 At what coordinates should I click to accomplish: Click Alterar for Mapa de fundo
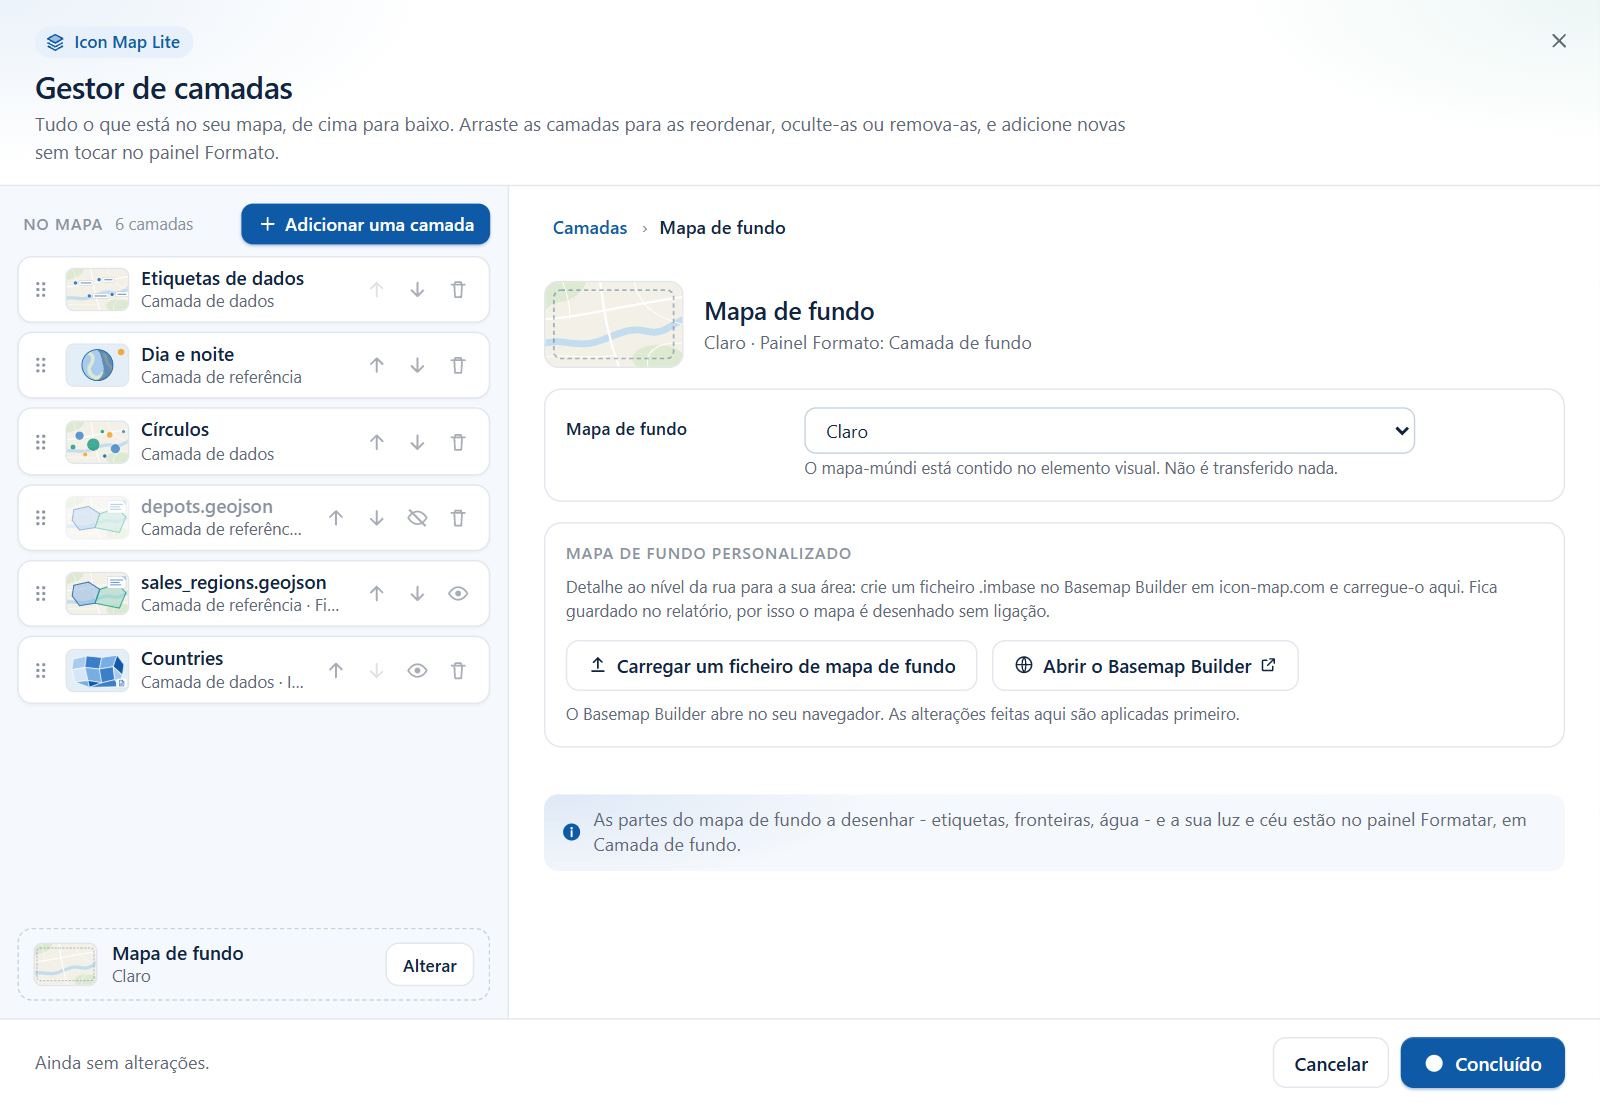coord(430,965)
